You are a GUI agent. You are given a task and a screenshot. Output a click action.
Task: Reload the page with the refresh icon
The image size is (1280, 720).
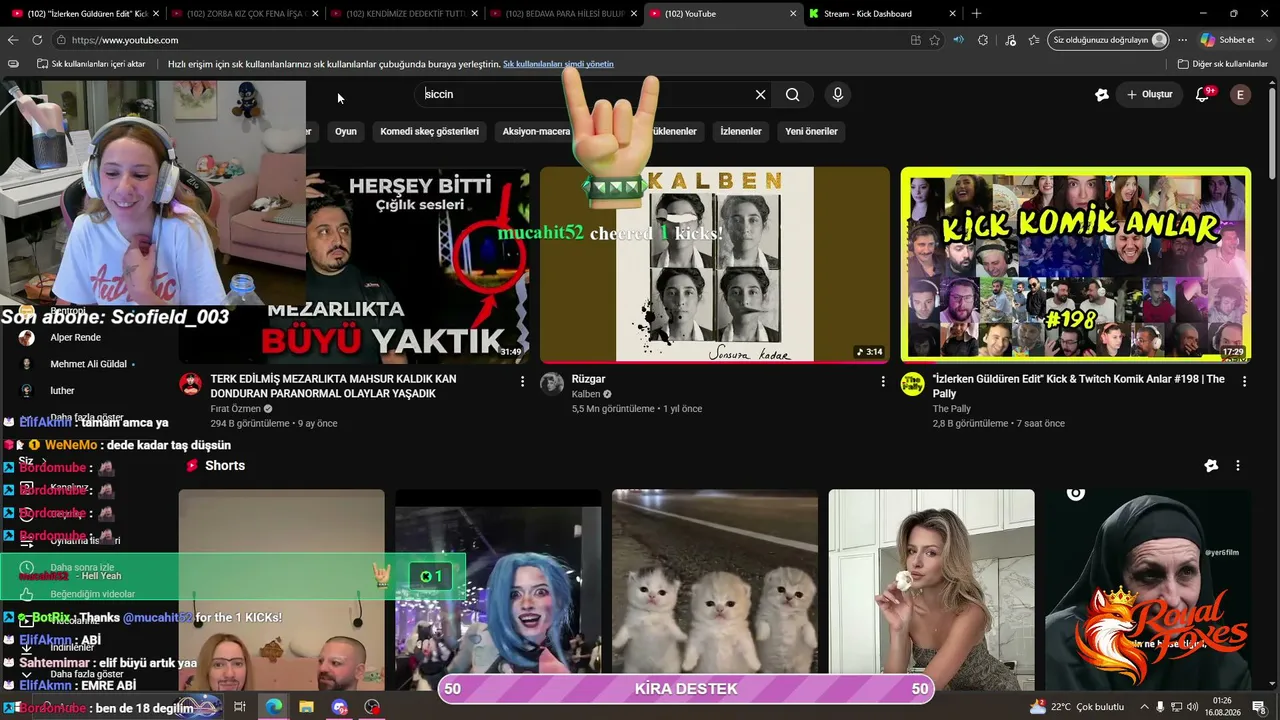click(x=37, y=40)
